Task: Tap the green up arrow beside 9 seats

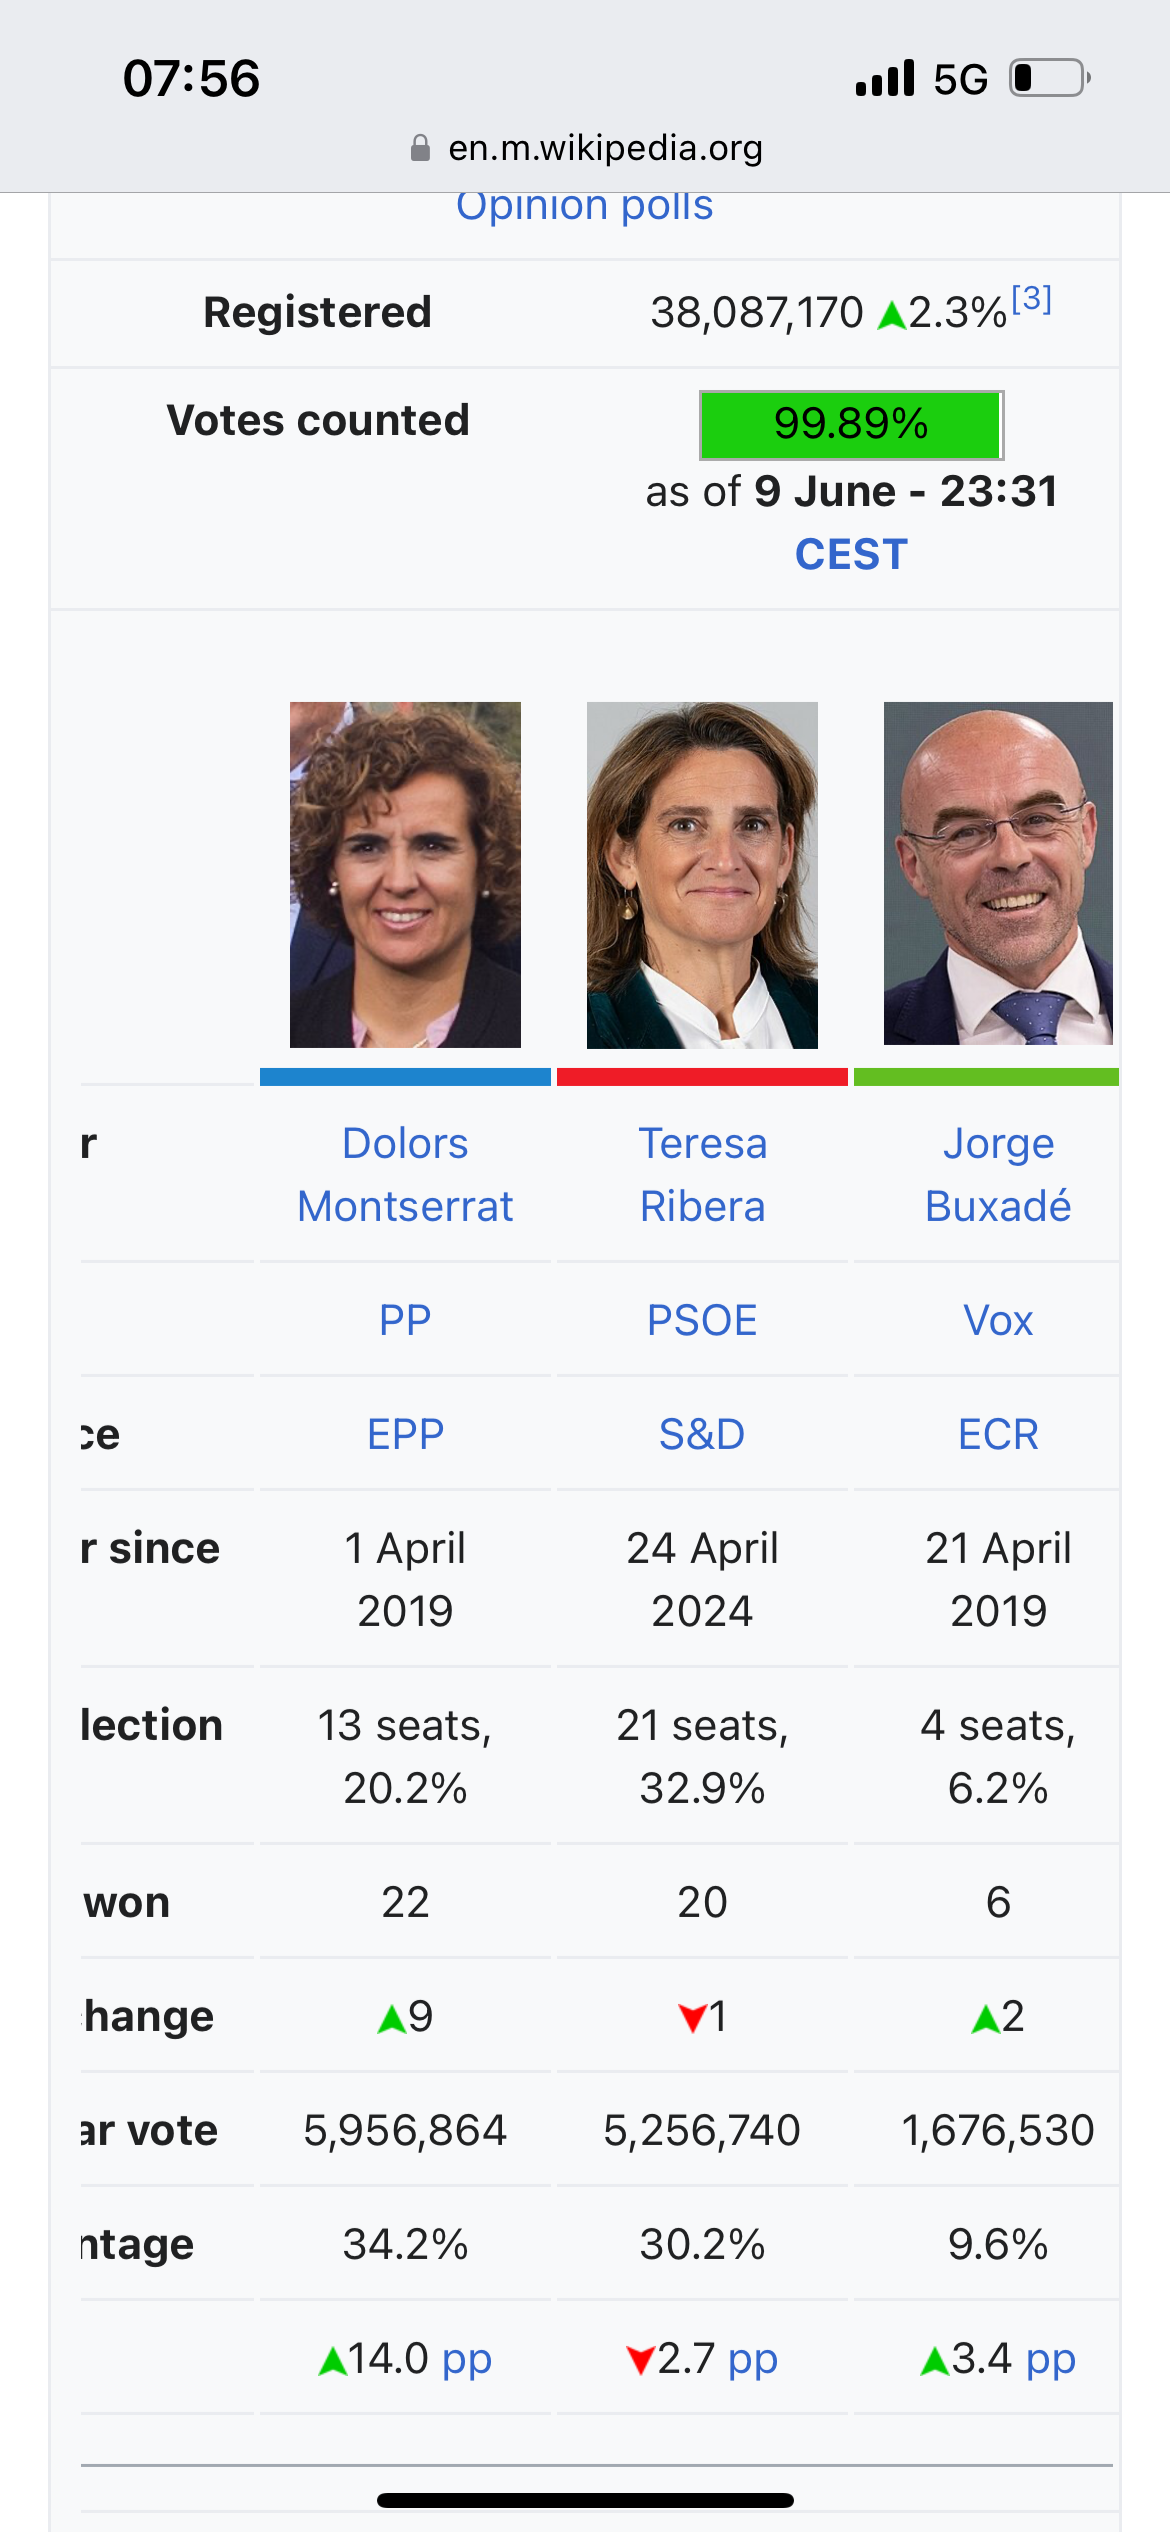Action: click(x=391, y=2019)
